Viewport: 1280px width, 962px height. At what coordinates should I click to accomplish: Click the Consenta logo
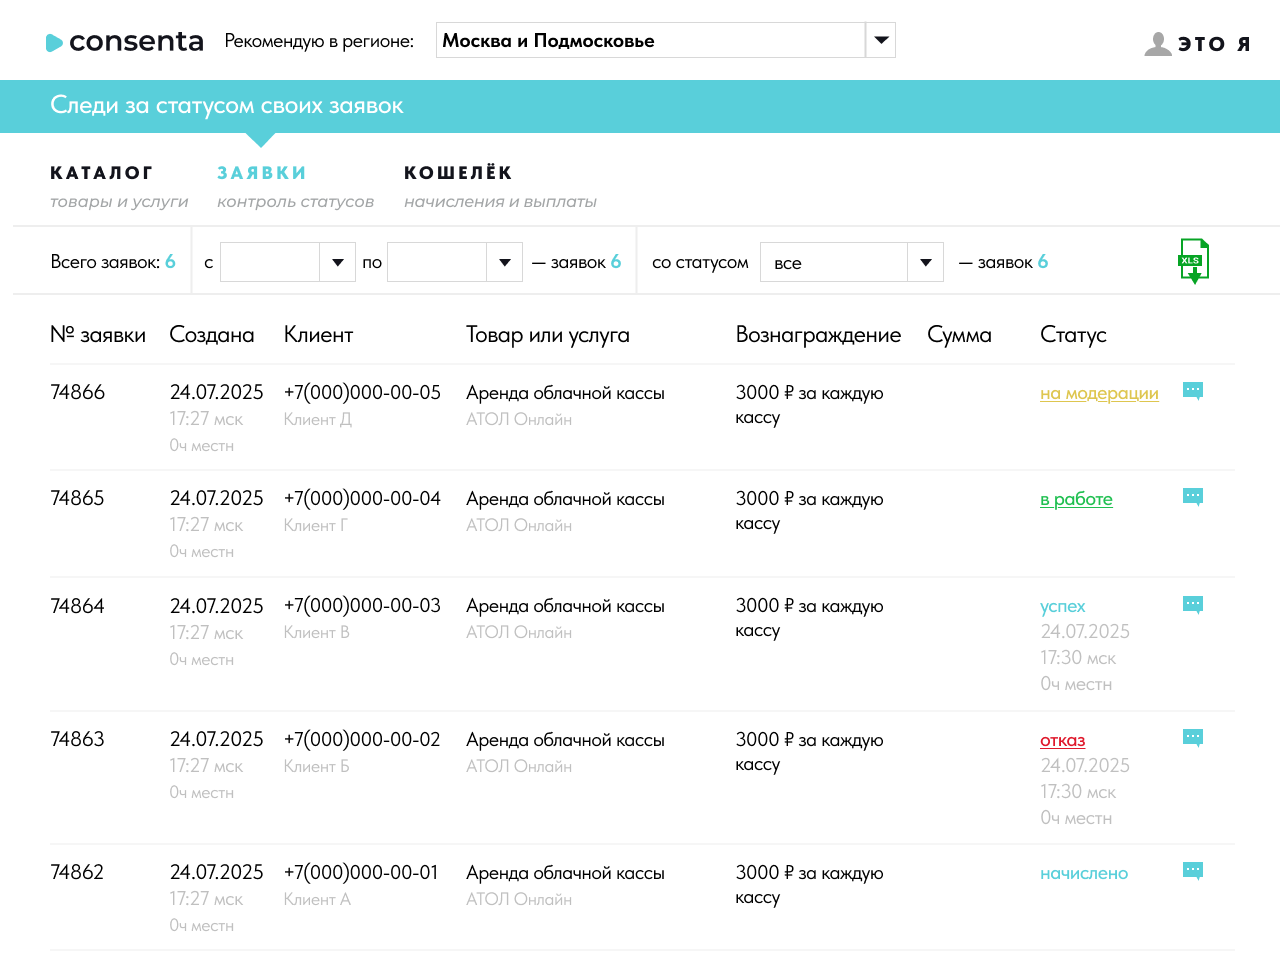coord(125,42)
